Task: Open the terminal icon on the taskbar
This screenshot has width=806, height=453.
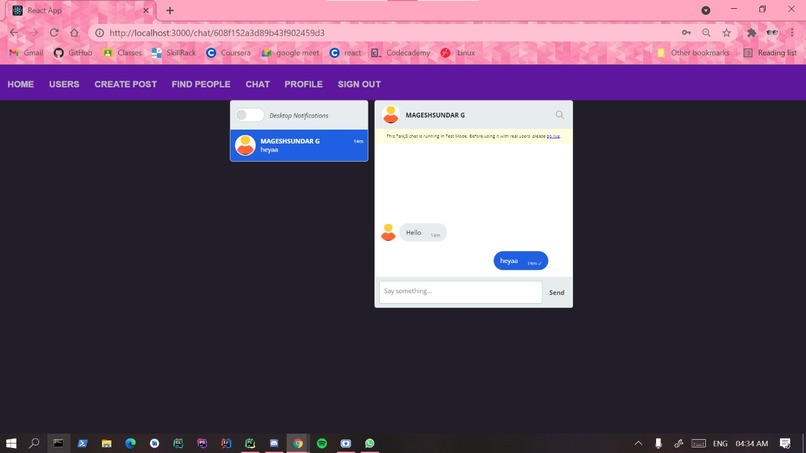Action: 58,443
